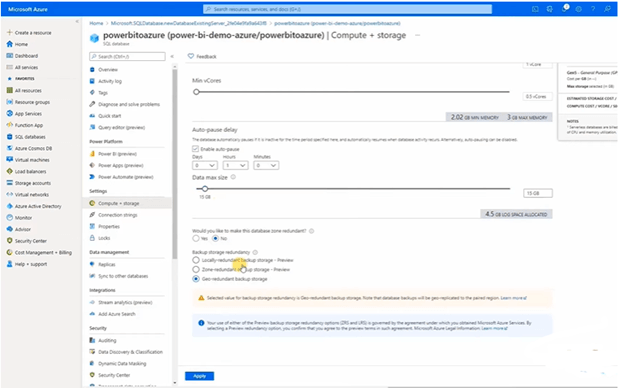The height and width of the screenshot is (388, 624).
Task: Click the Data max size slider handle
Action: [x=205, y=189]
